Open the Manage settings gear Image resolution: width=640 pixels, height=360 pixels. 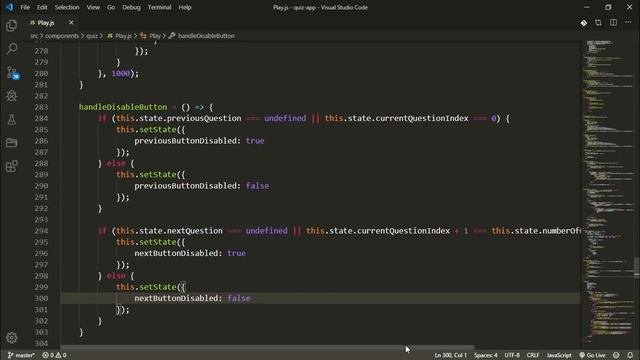(x=11, y=338)
